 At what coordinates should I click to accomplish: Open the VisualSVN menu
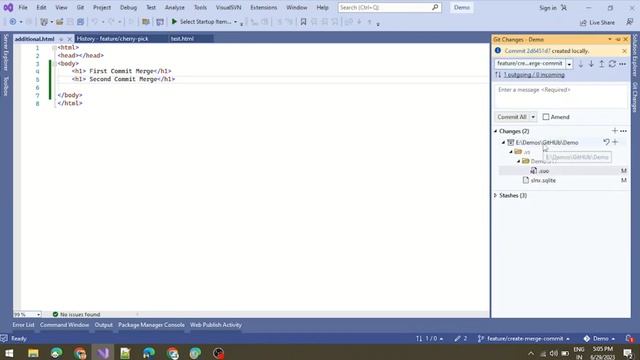coord(228,7)
